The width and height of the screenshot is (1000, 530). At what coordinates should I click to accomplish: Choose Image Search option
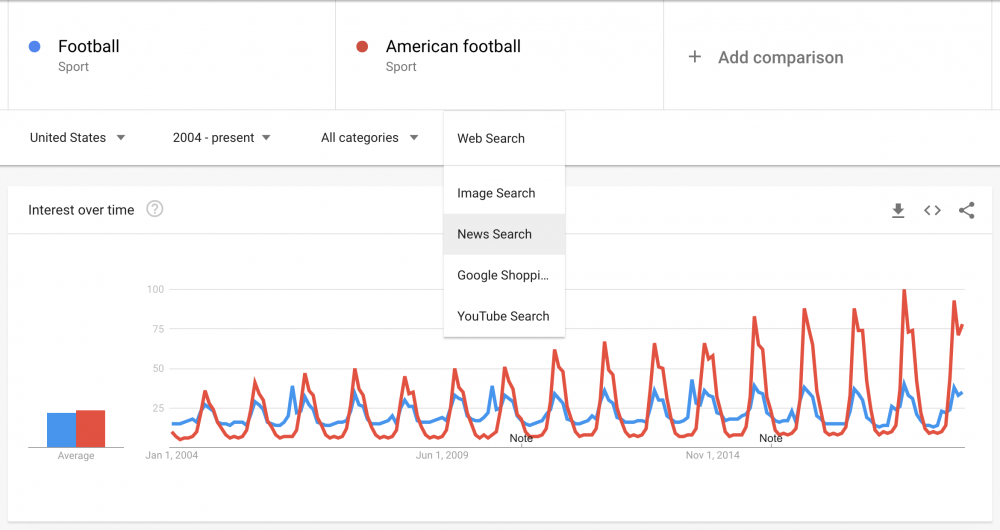pos(496,193)
